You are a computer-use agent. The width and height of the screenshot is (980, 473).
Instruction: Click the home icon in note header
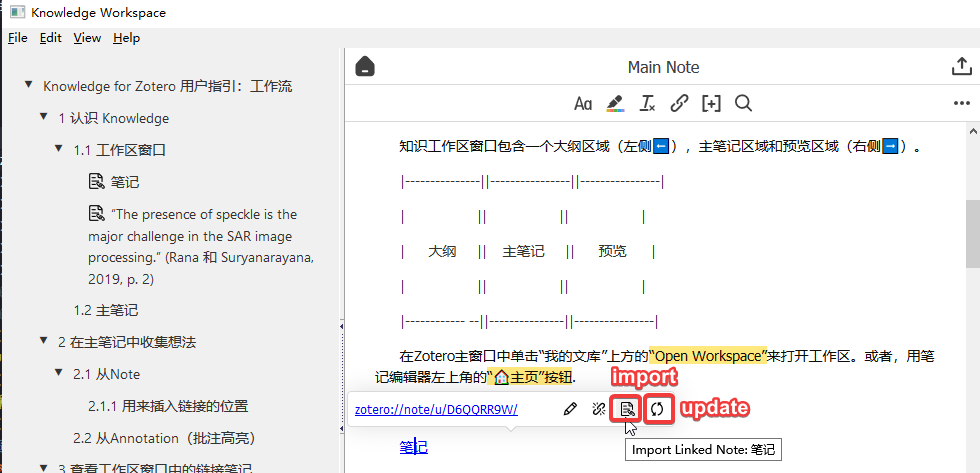click(x=366, y=67)
